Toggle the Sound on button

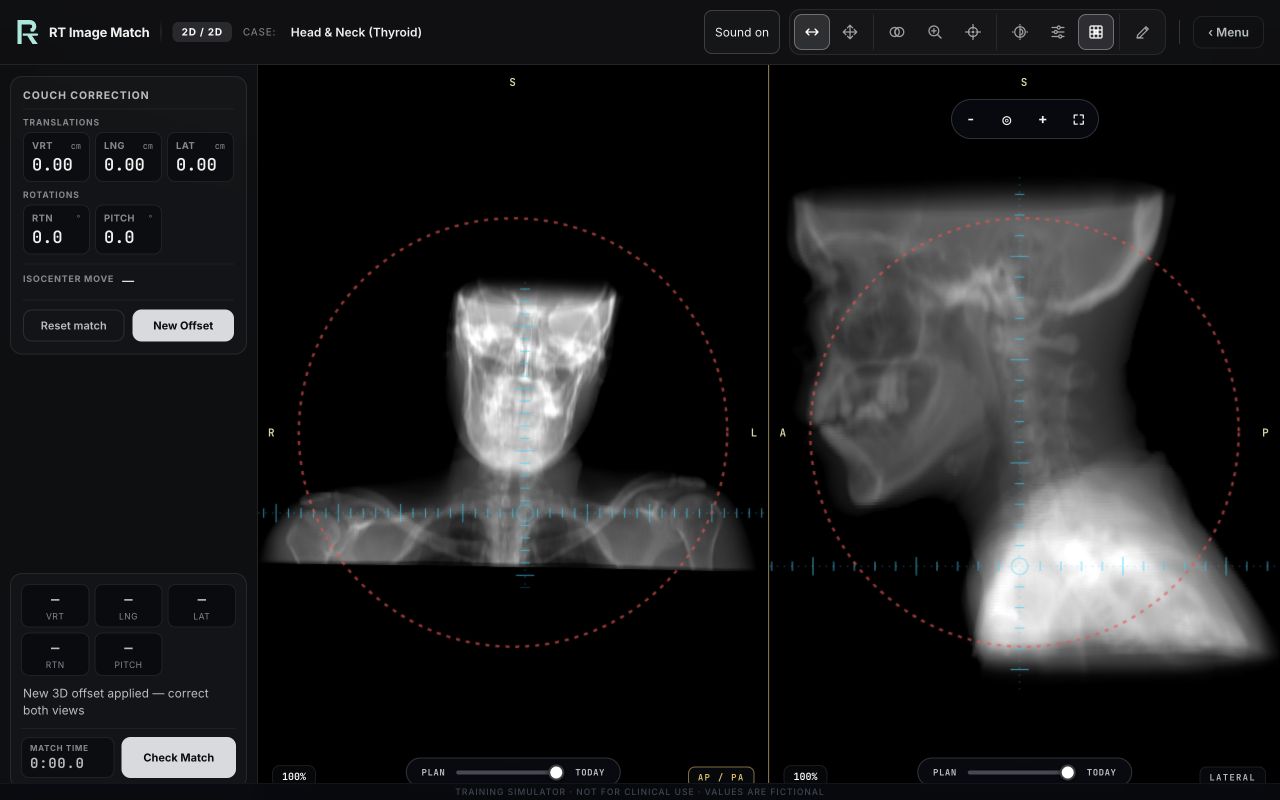pos(742,32)
